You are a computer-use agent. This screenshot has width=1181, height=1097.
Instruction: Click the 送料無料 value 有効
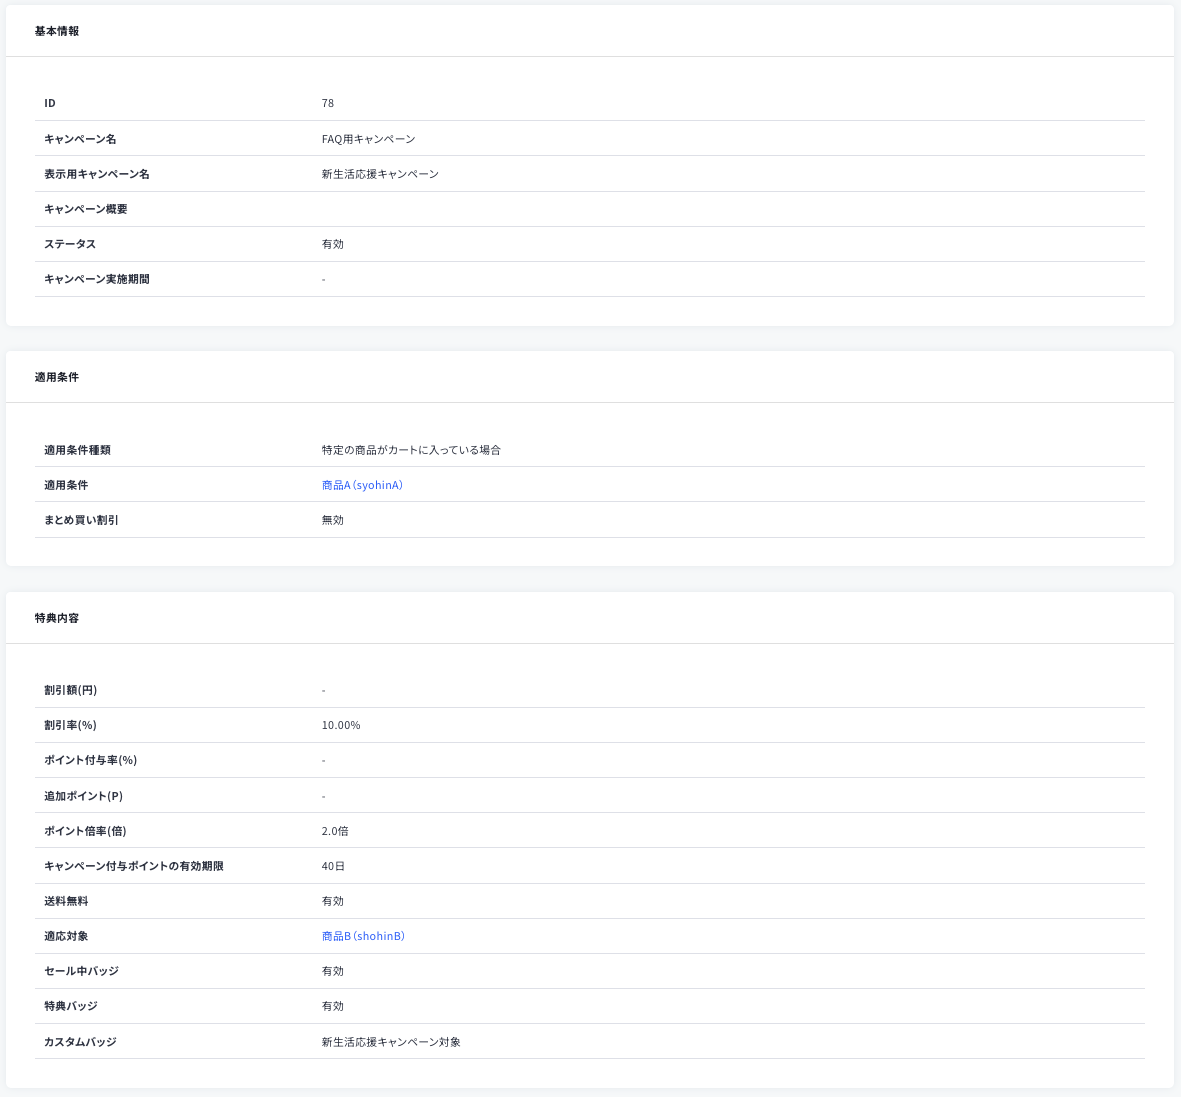[333, 901]
